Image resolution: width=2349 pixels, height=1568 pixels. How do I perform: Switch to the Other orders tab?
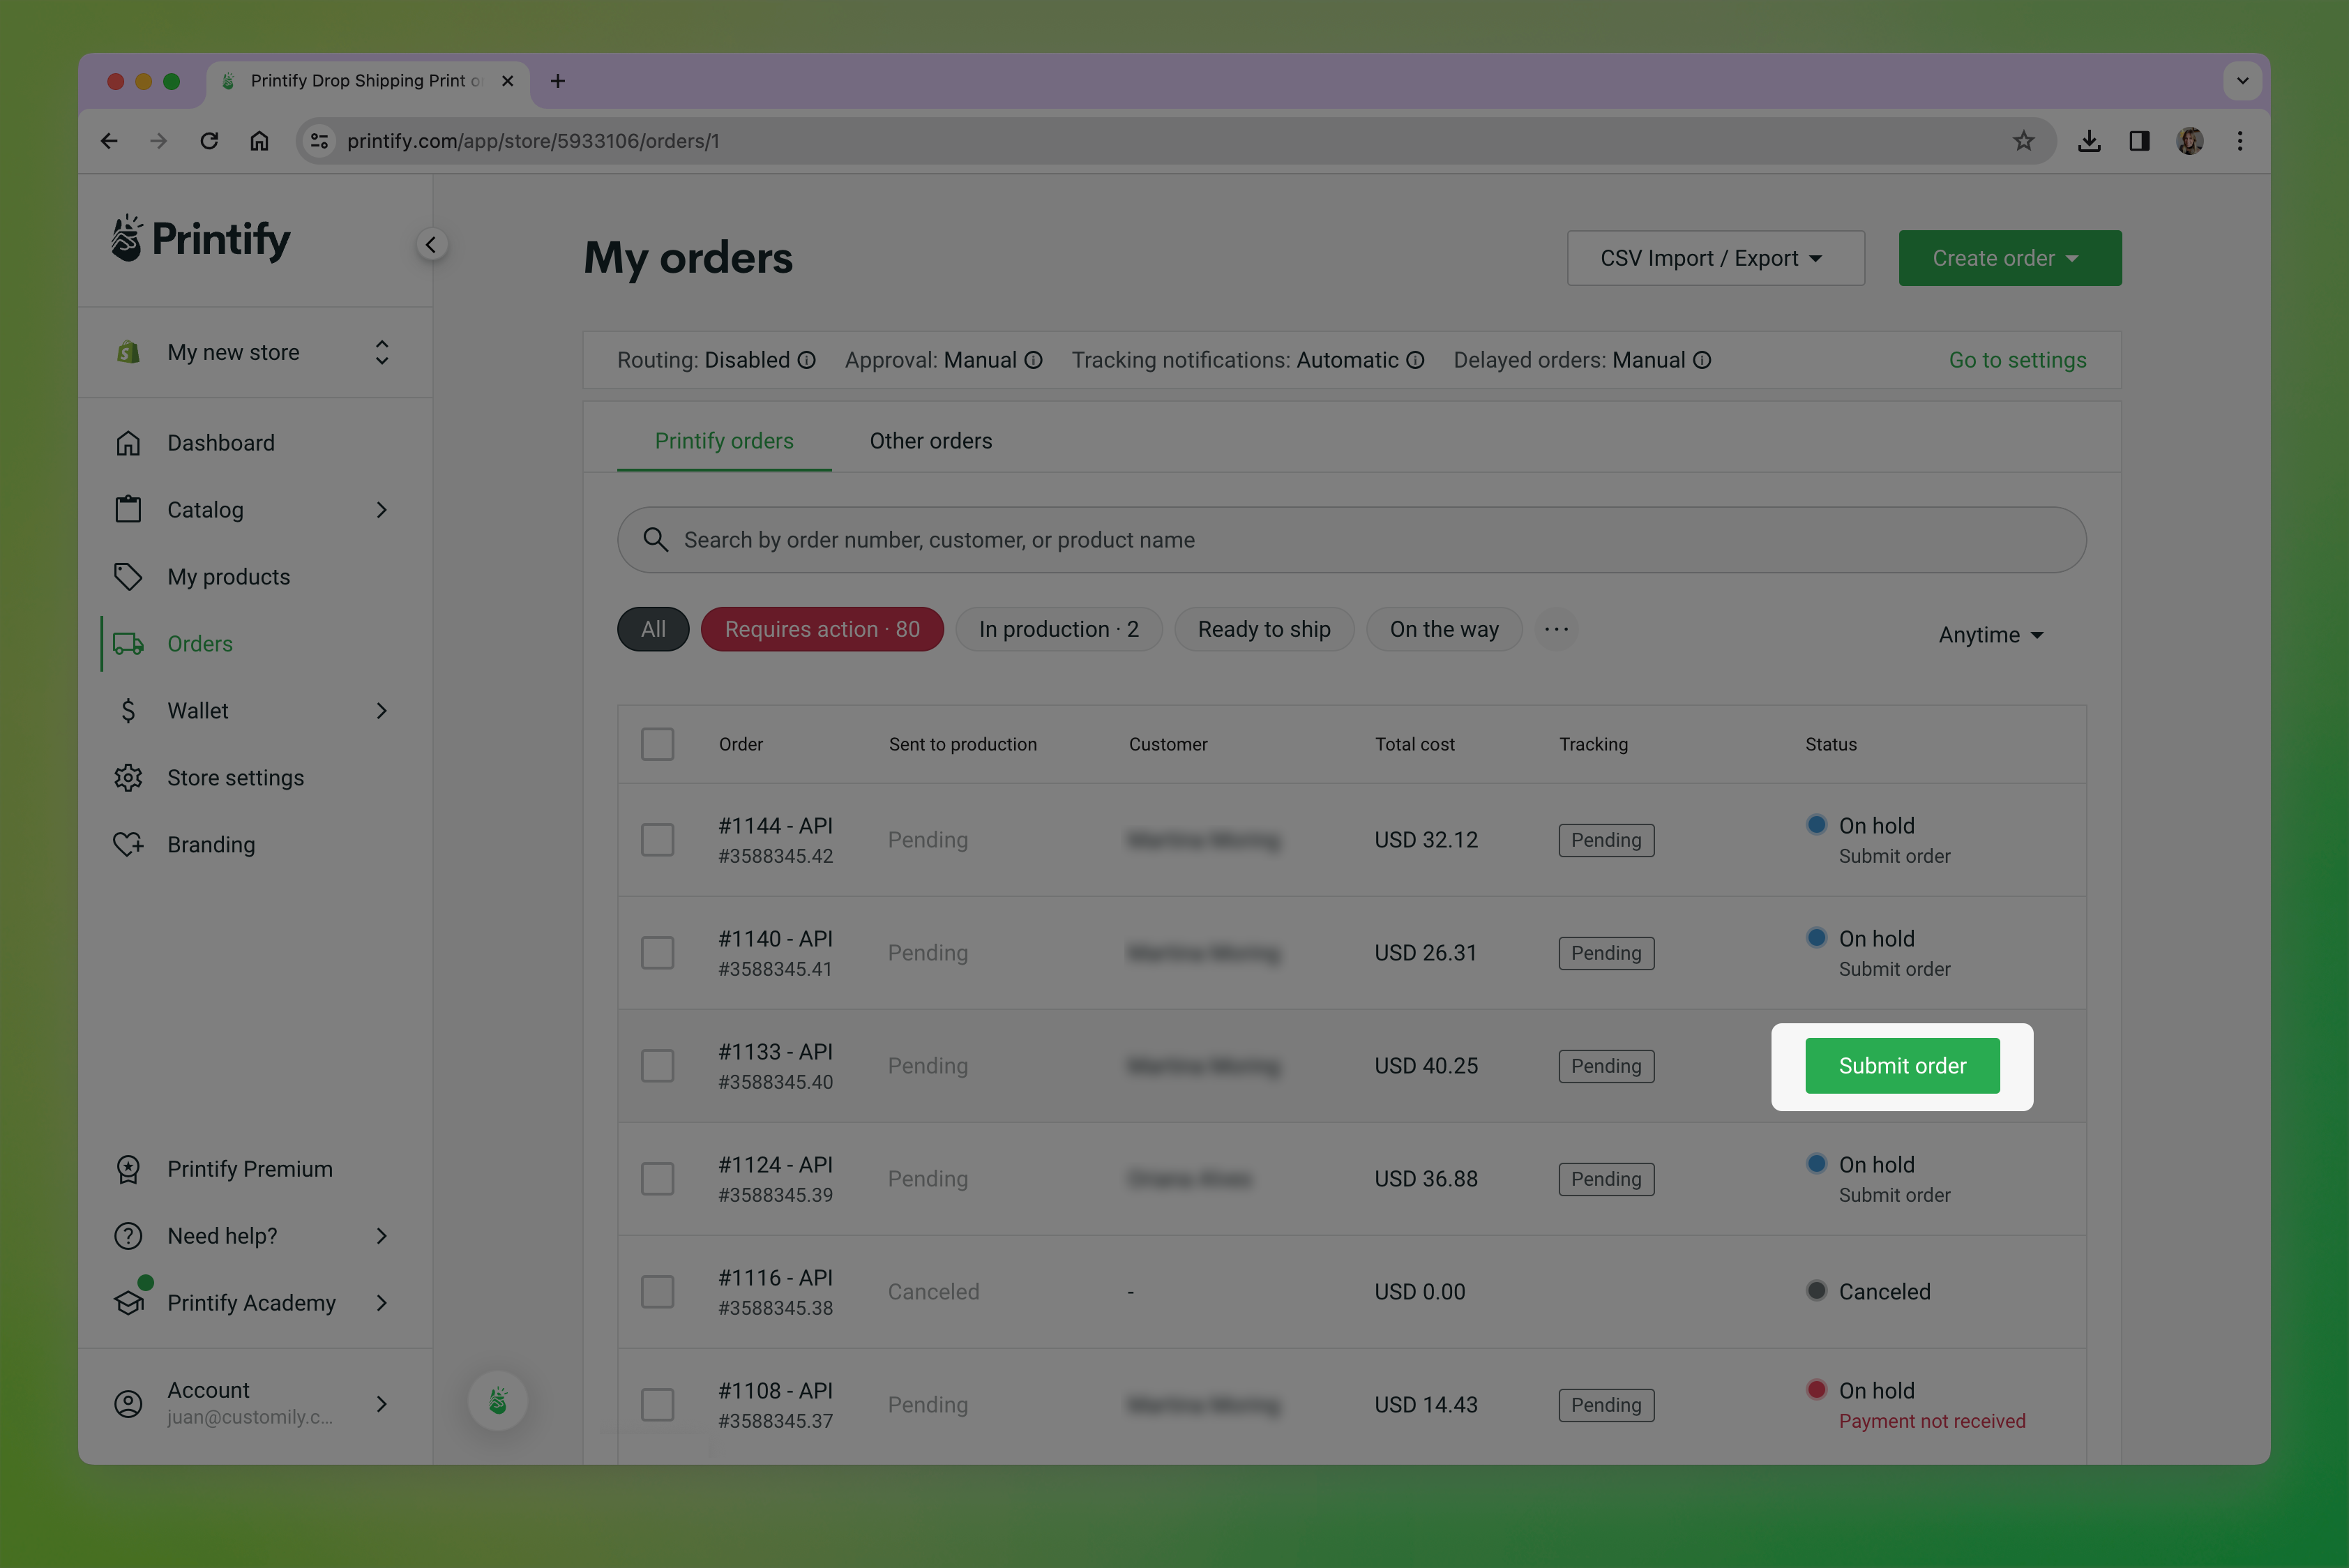click(x=930, y=441)
